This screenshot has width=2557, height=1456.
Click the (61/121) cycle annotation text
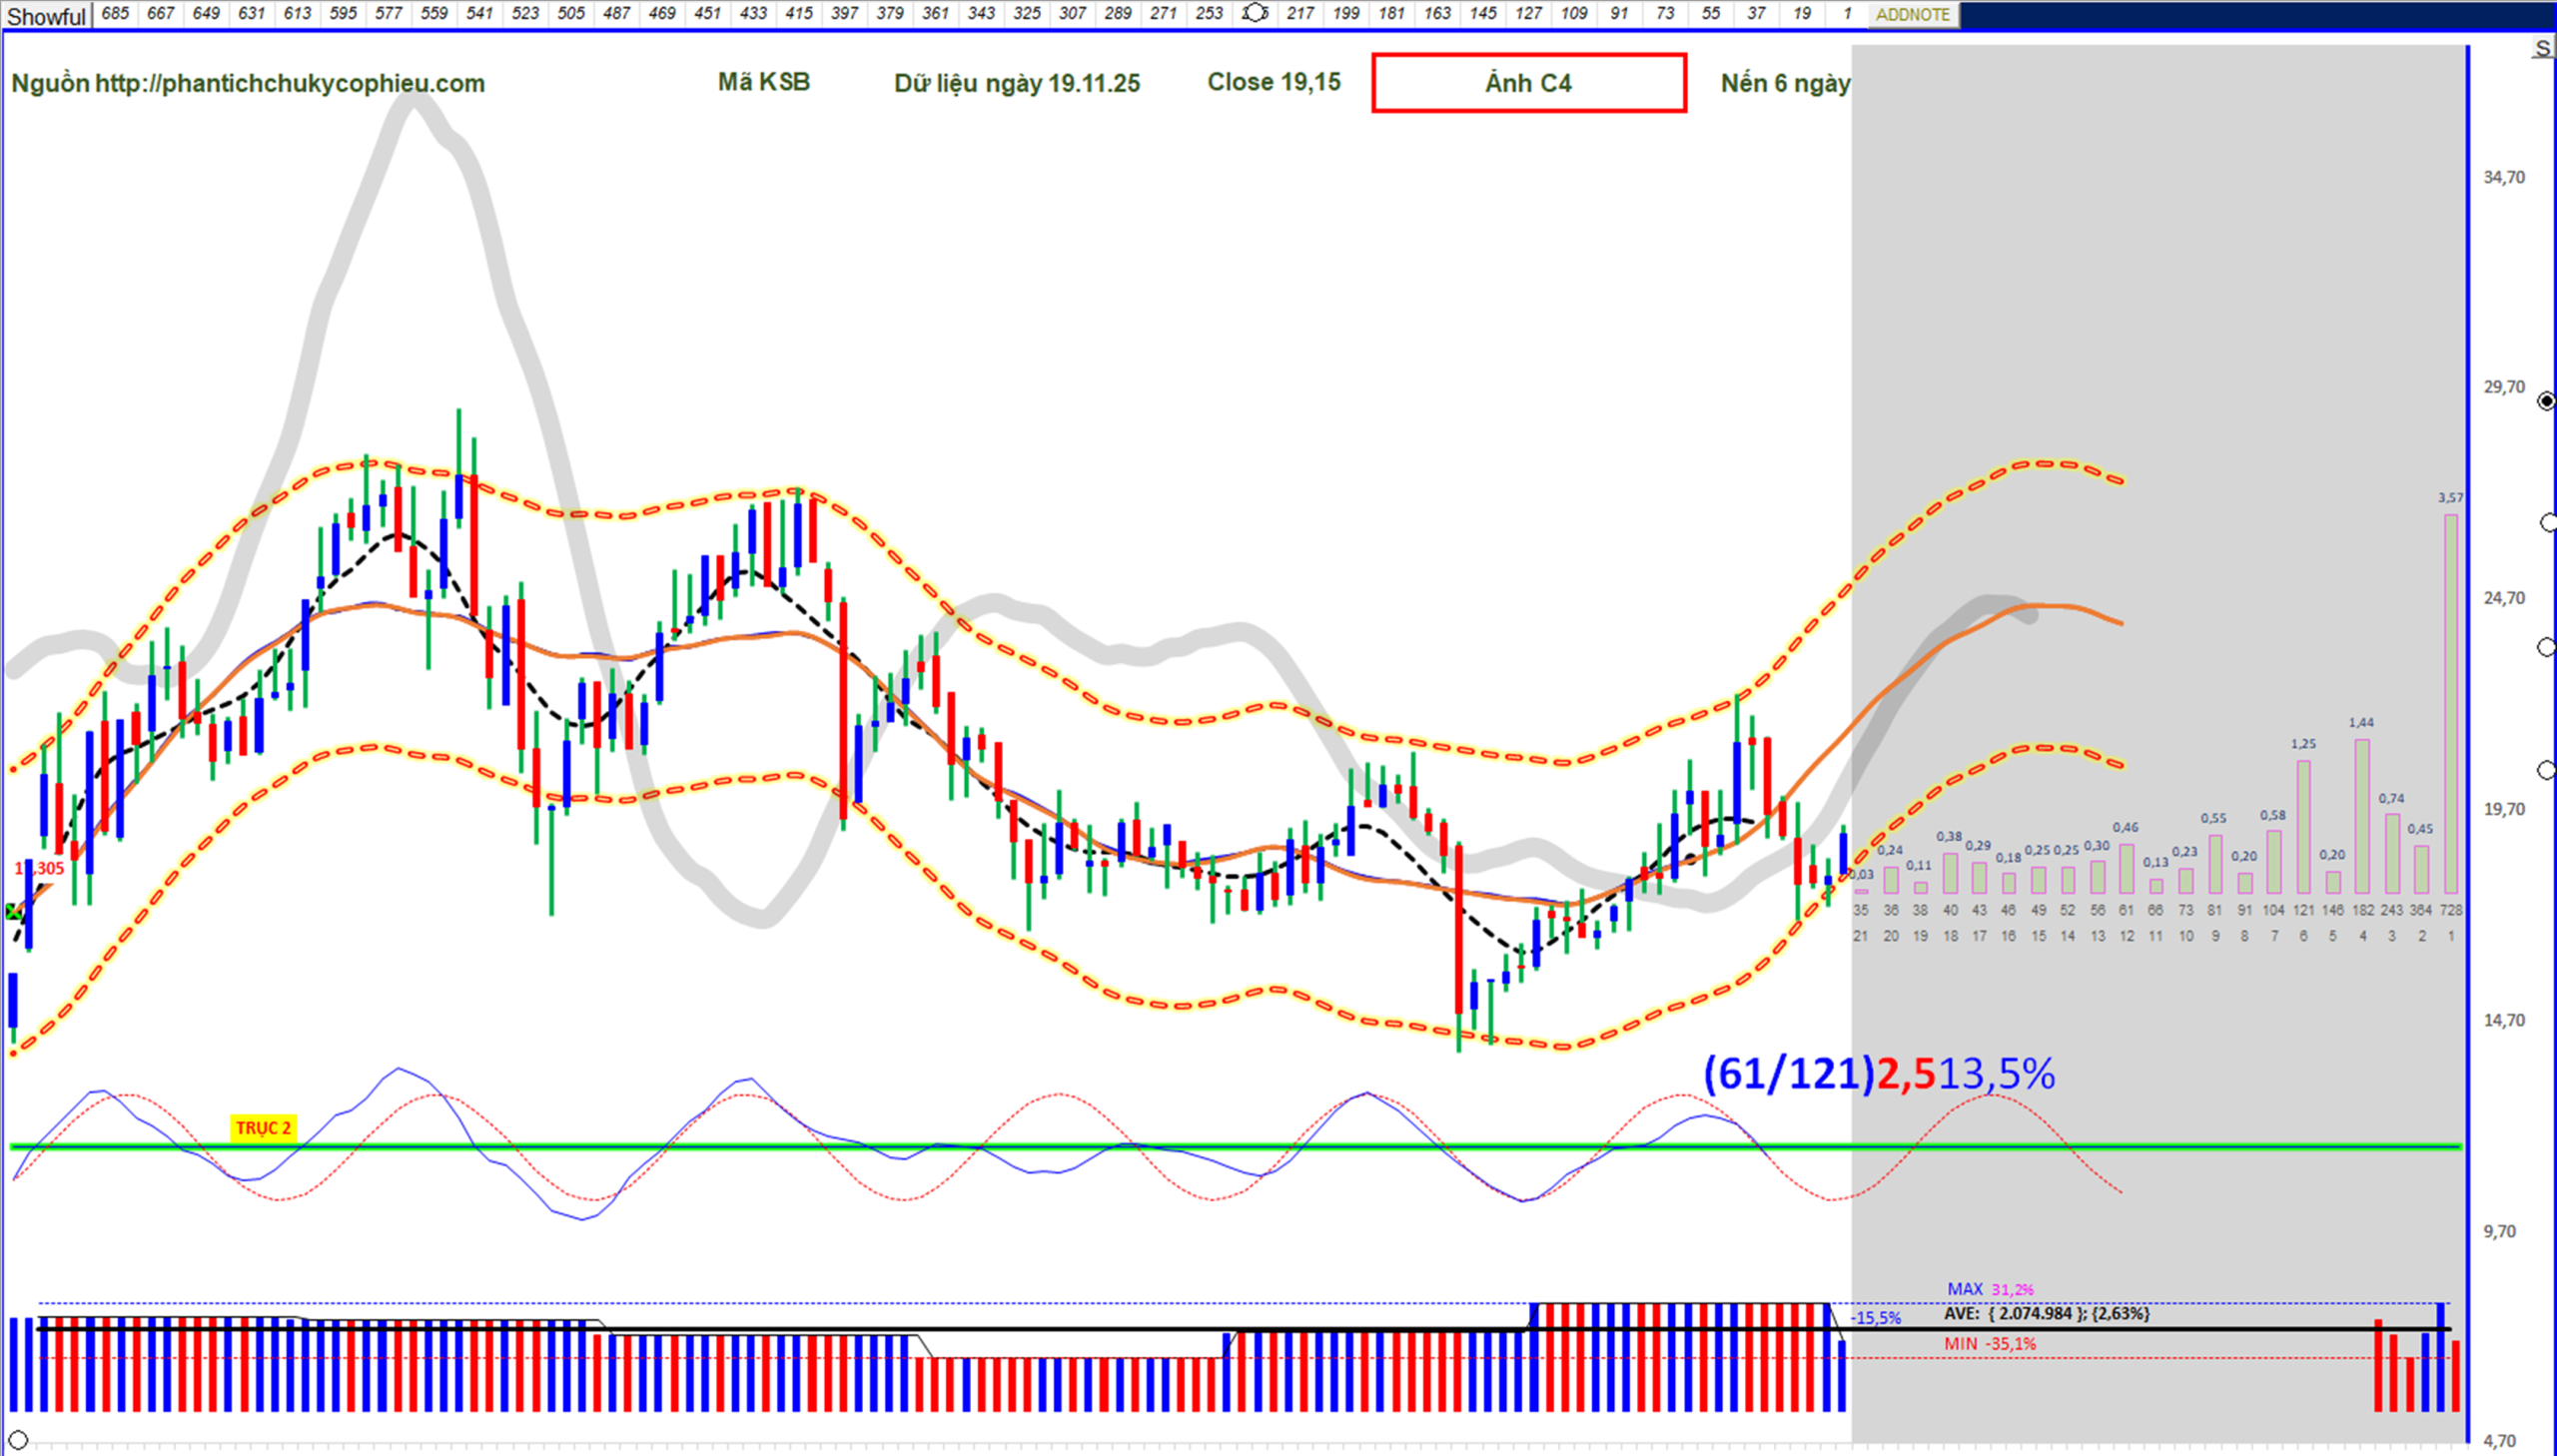(1788, 1074)
